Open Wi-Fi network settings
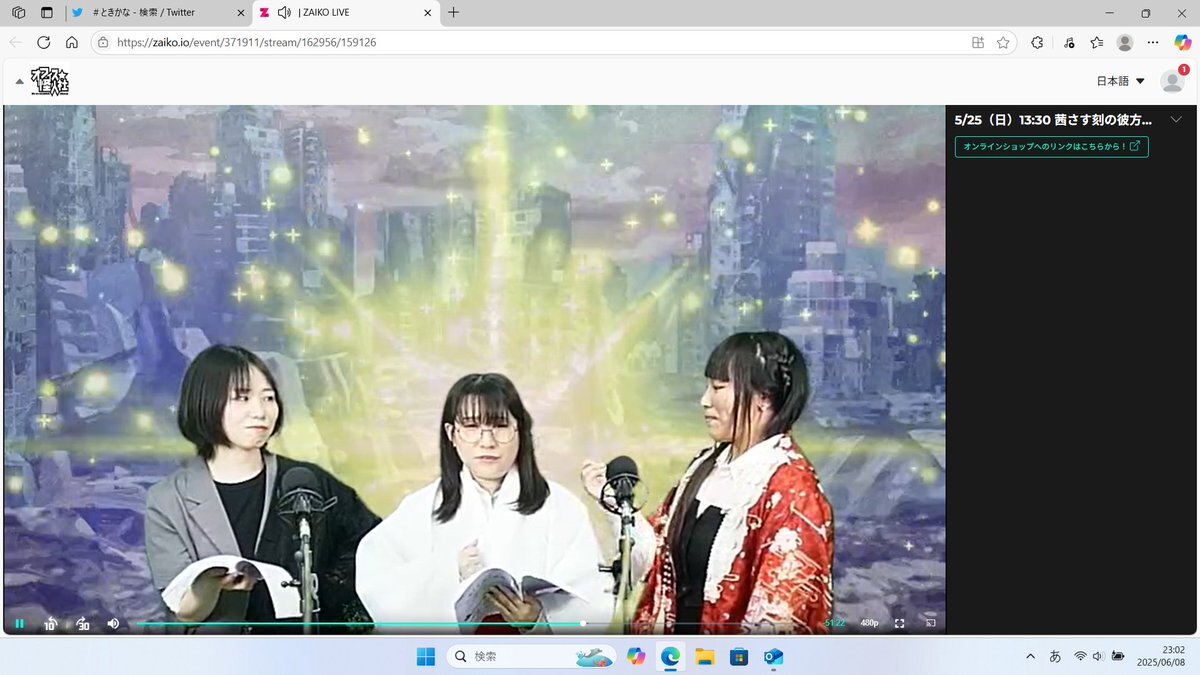The height and width of the screenshot is (675, 1200). 1080,656
